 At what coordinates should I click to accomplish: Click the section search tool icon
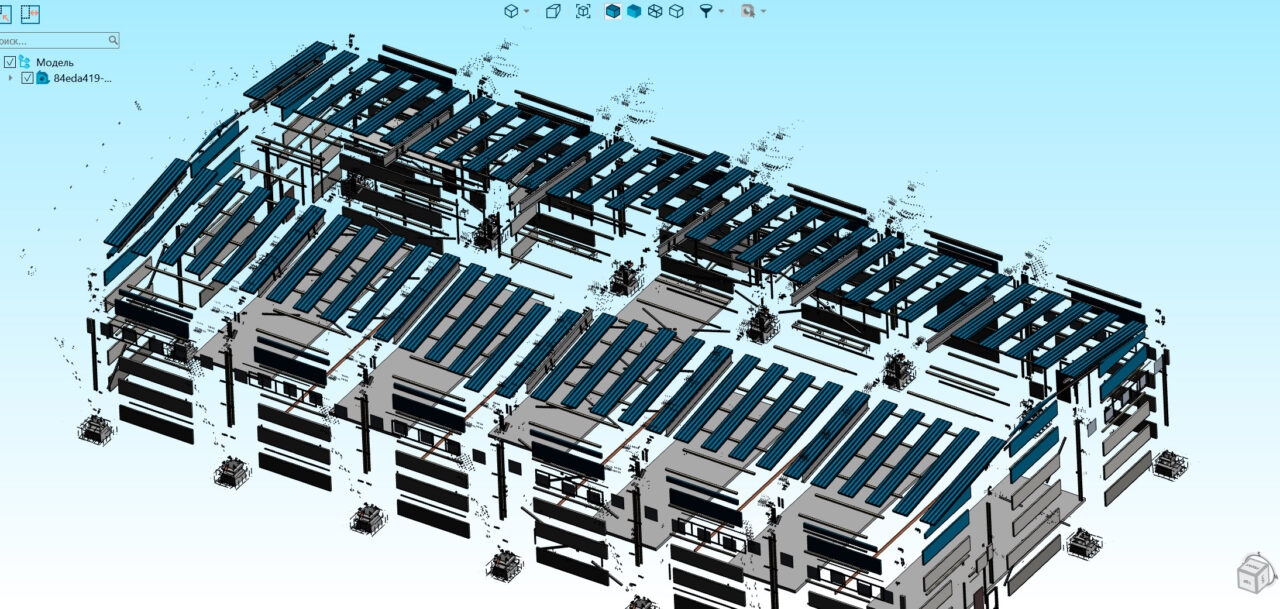point(747,11)
